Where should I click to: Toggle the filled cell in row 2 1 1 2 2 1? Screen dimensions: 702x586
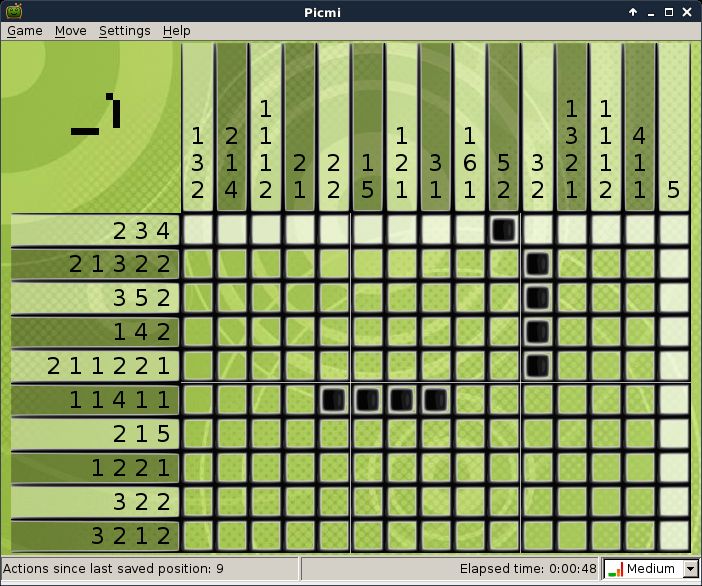pos(537,366)
